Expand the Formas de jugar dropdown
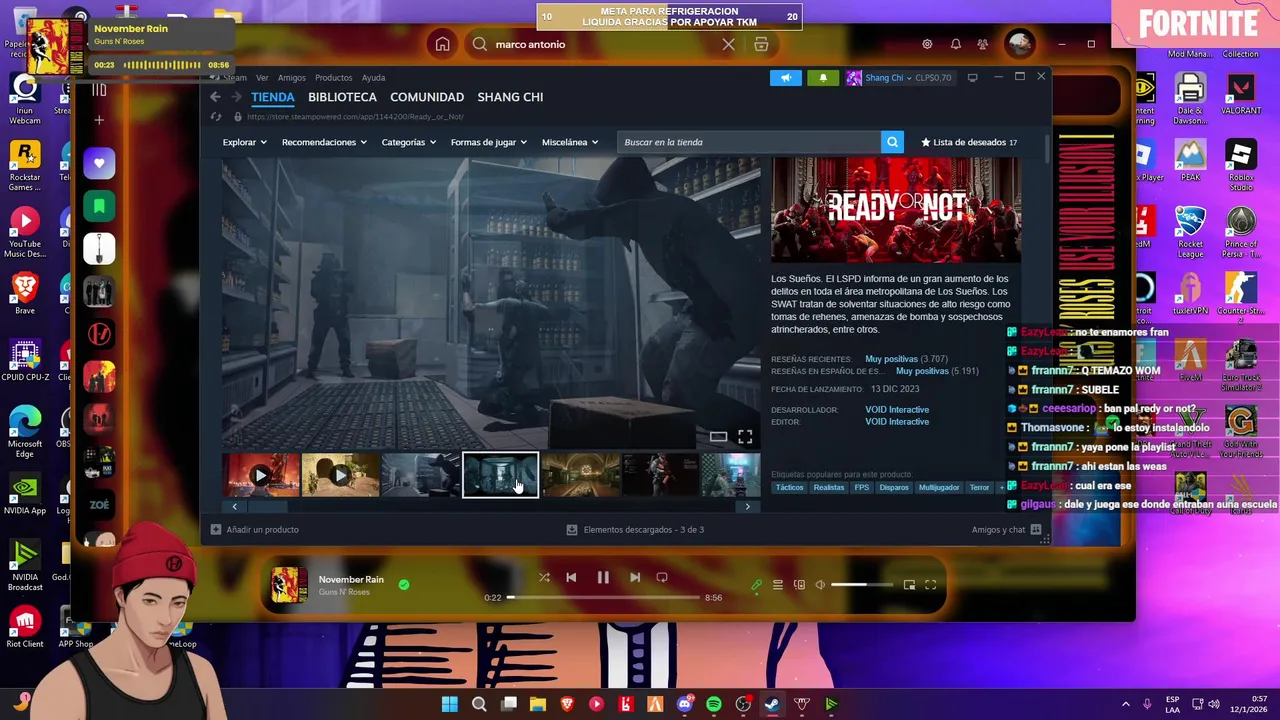Viewport: 1280px width, 720px height. click(x=488, y=142)
